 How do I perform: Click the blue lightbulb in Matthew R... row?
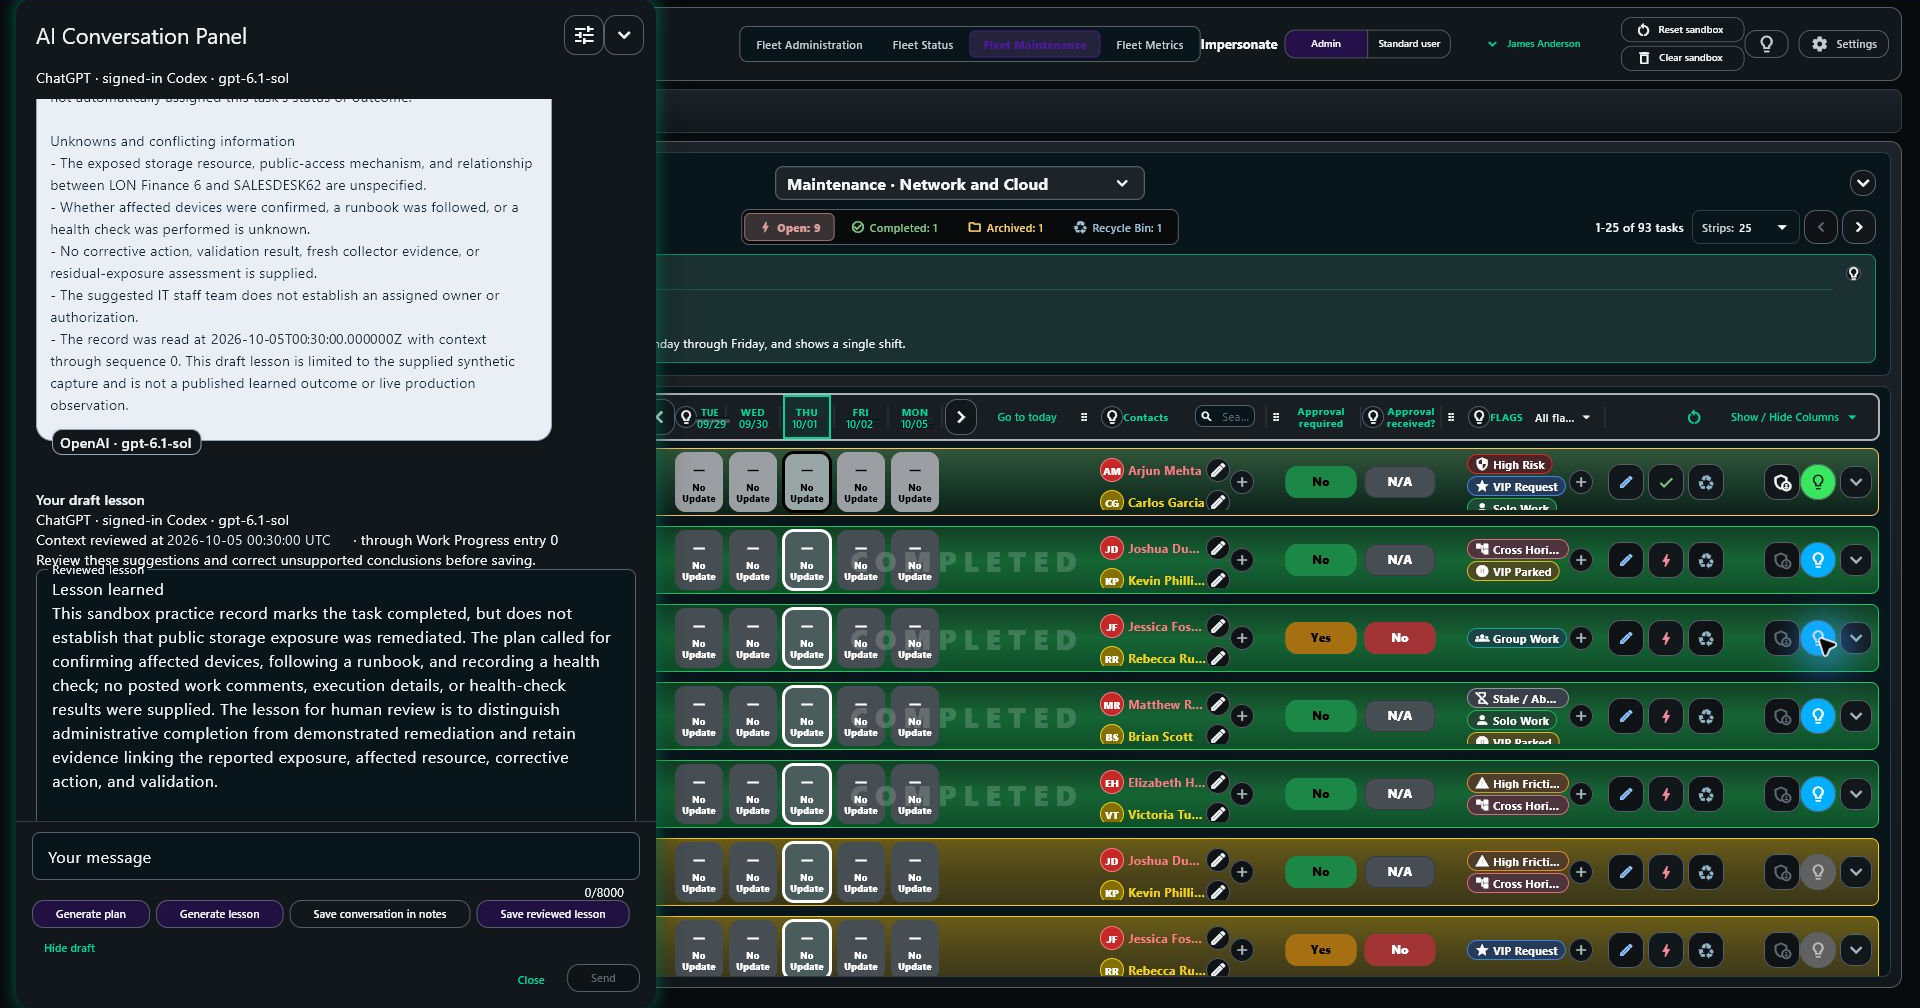coord(1818,716)
